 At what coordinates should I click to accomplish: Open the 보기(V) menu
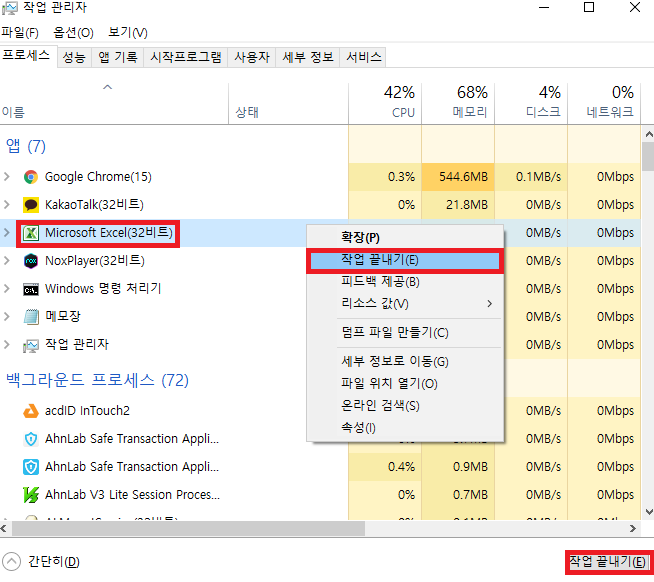[128, 33]
